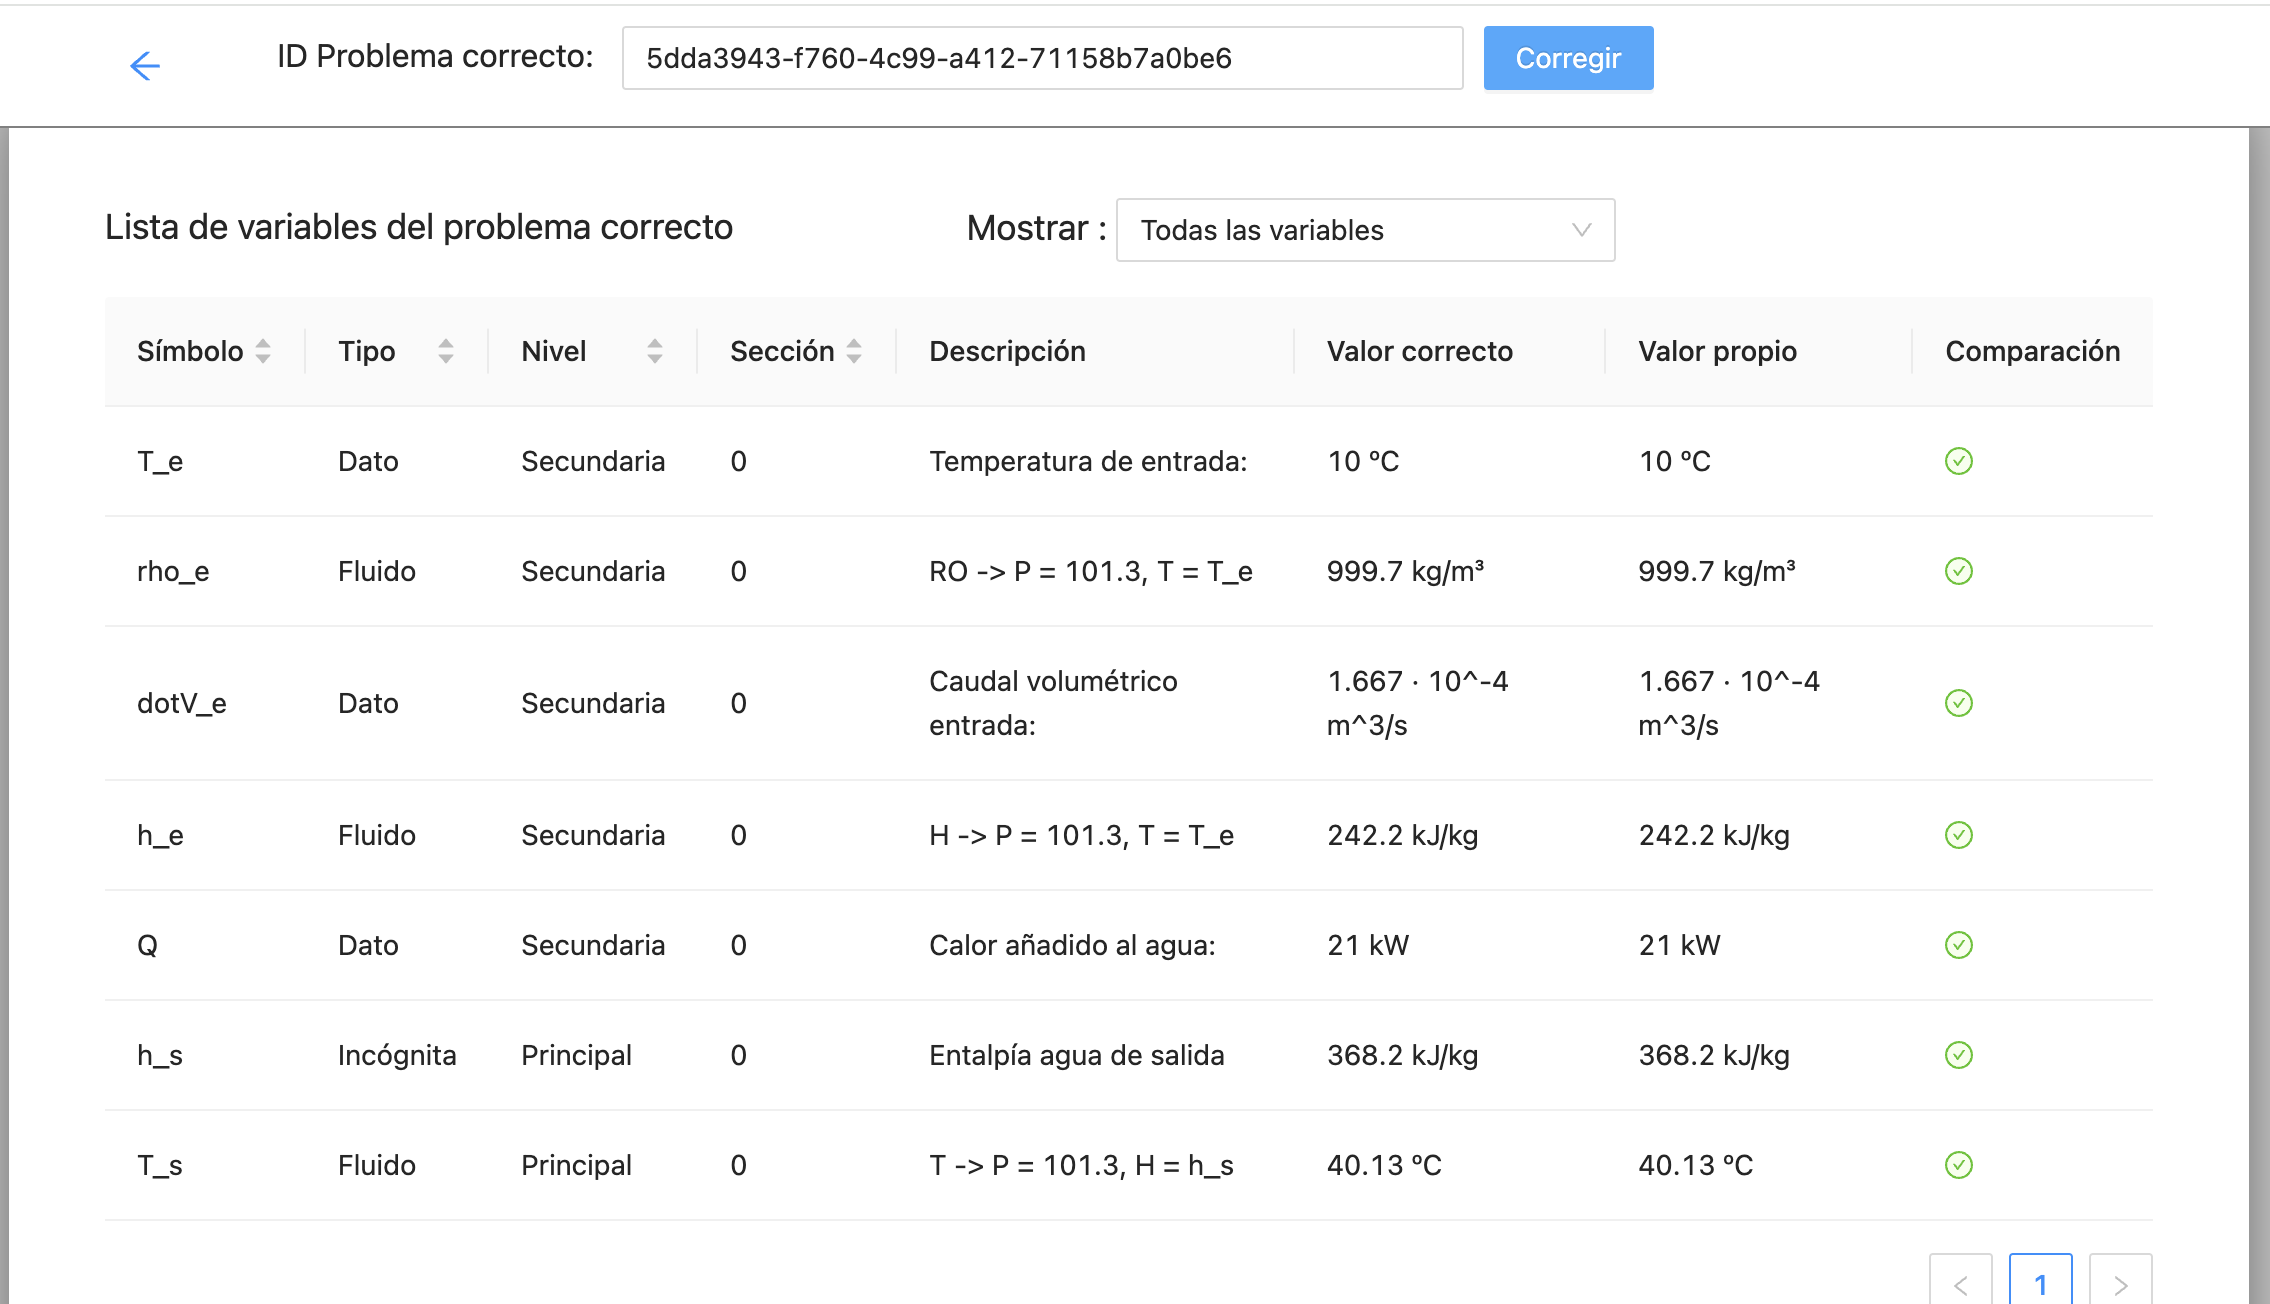The width and height of the screenshot is (2270, 1304).
Task: Click the green check icon for dotV_e row
Action: (x=1958, y=703)
